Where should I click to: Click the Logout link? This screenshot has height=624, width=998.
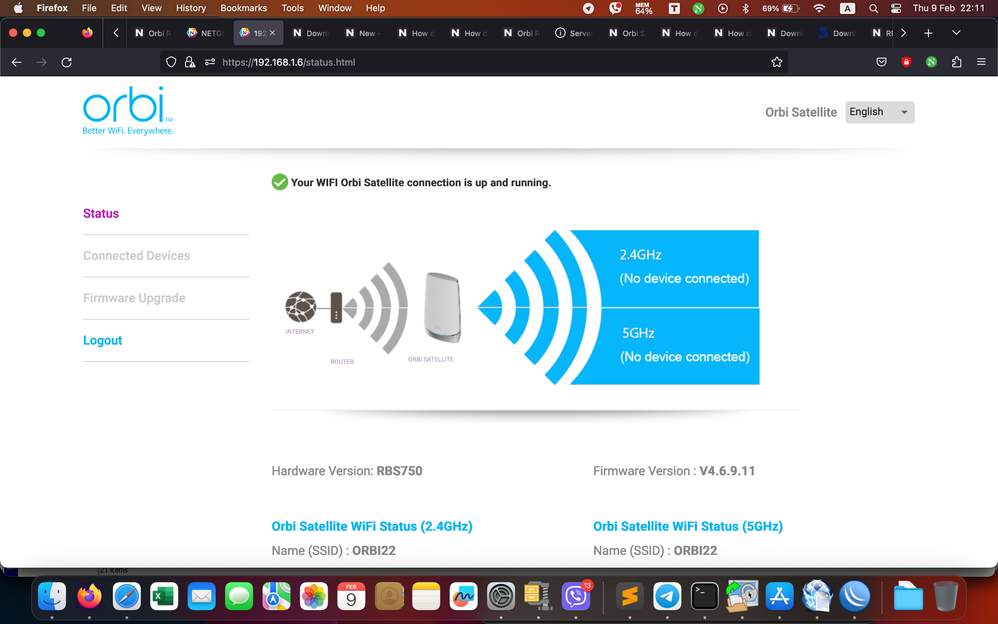point(102,340)
